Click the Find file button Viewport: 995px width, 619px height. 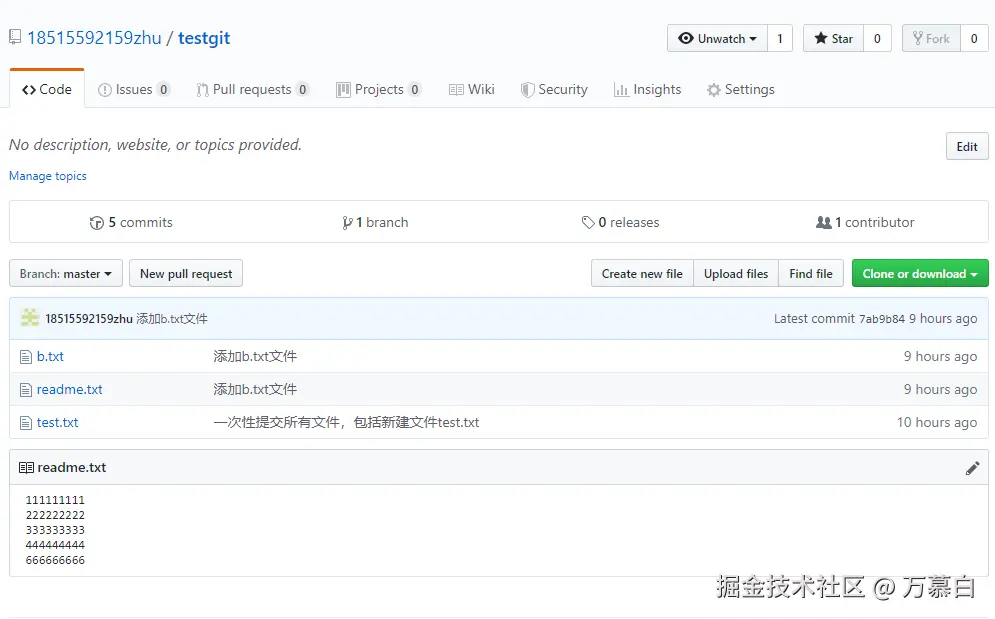pos(811,274)
